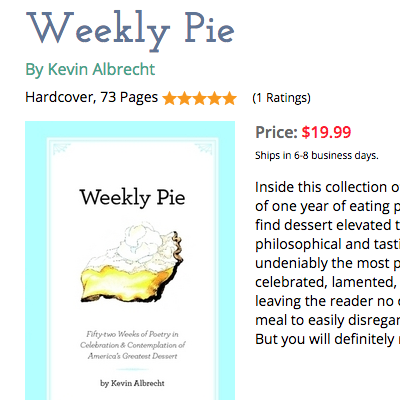Screen dimensions: 400x400
Task: Select the fifth orange rating star
Action: [229, 98]
